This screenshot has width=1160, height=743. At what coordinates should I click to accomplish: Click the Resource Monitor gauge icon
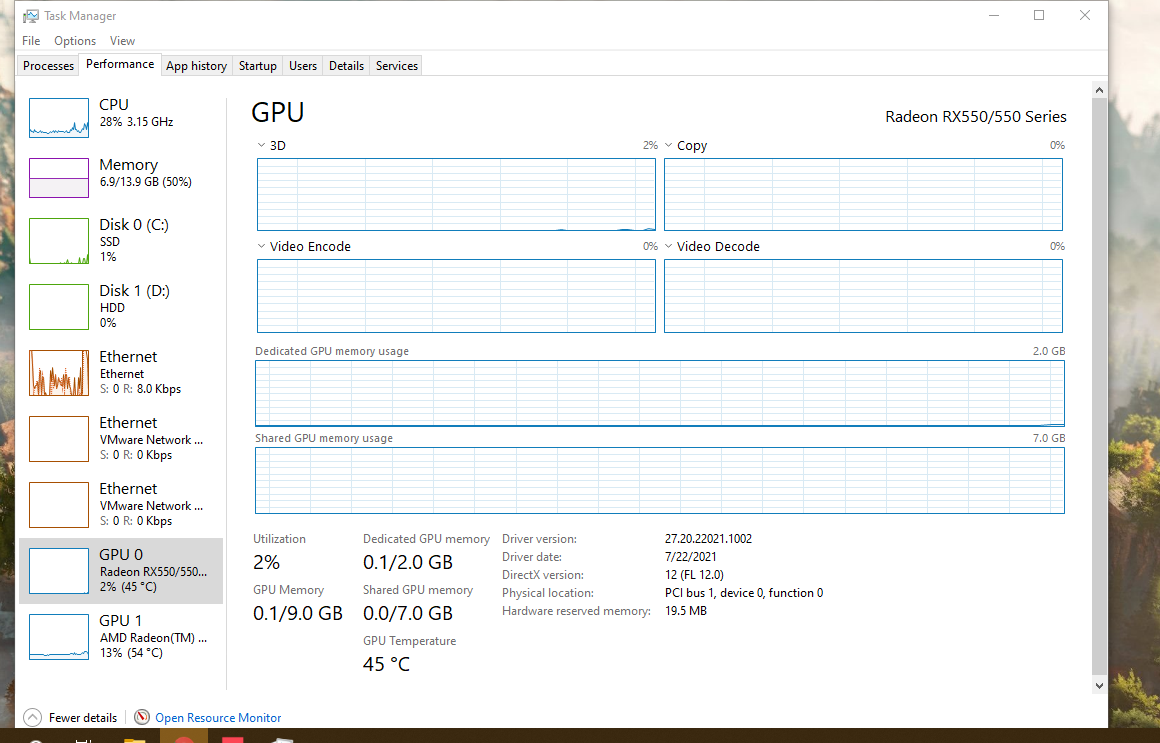[x=142, y=717]
